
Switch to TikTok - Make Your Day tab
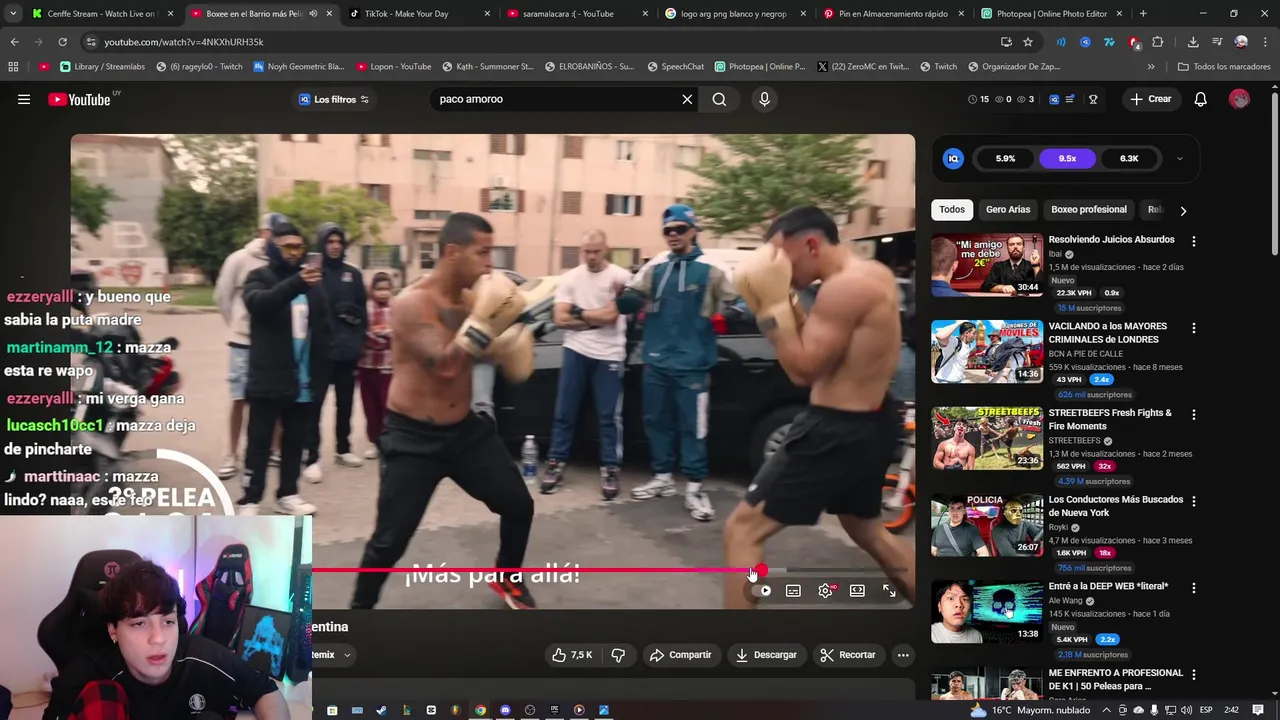point(420,14)
